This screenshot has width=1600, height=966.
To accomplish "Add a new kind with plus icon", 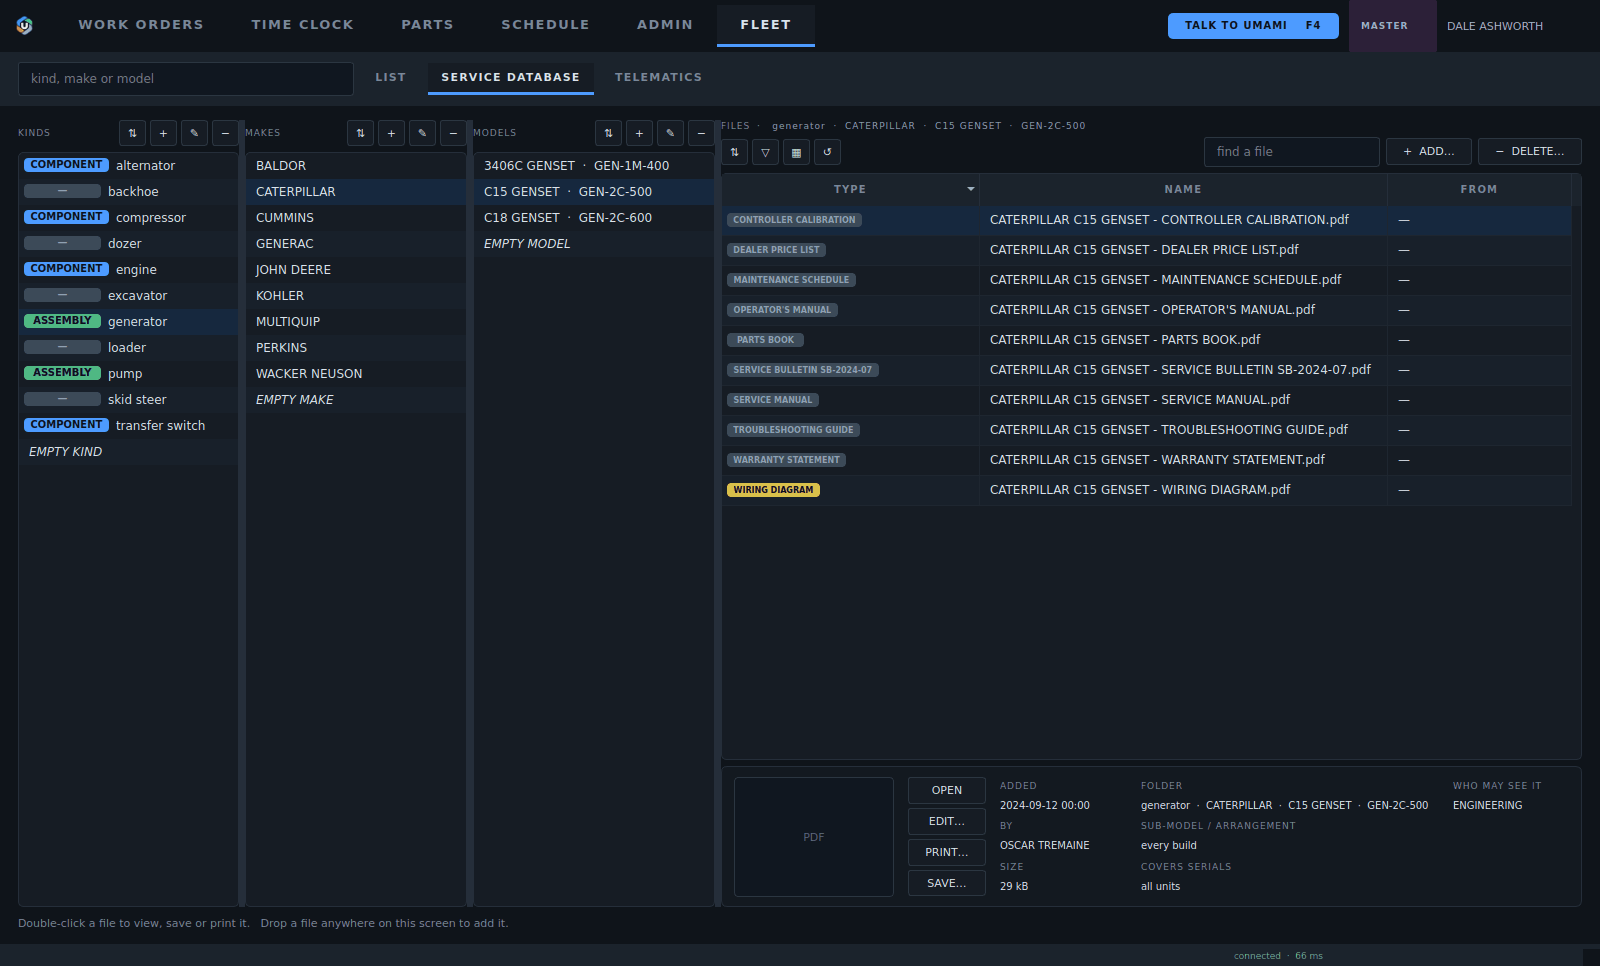I will tap(163, 133).
